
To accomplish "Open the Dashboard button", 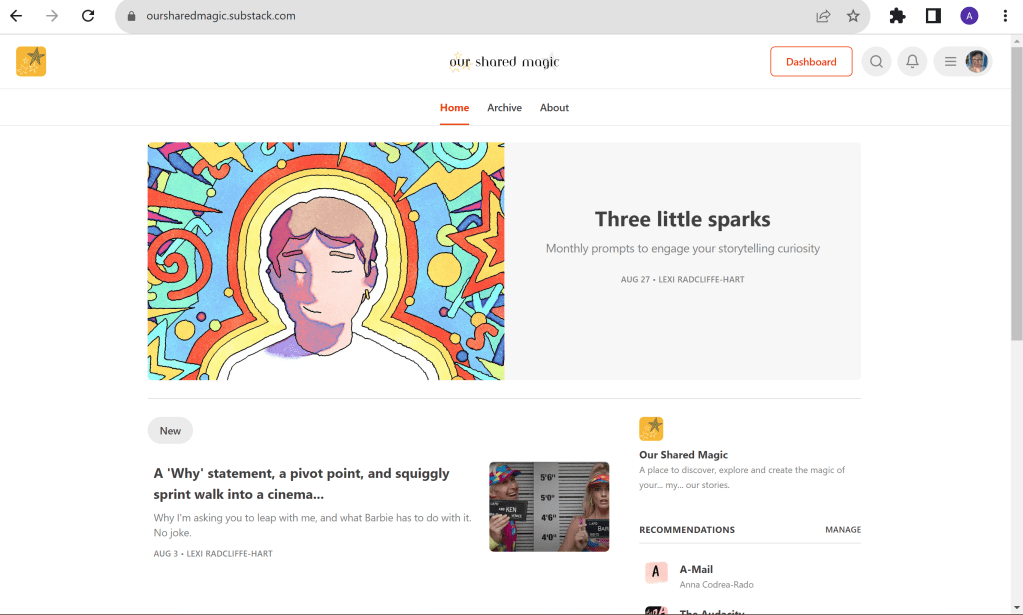I will tap(811, 62).
